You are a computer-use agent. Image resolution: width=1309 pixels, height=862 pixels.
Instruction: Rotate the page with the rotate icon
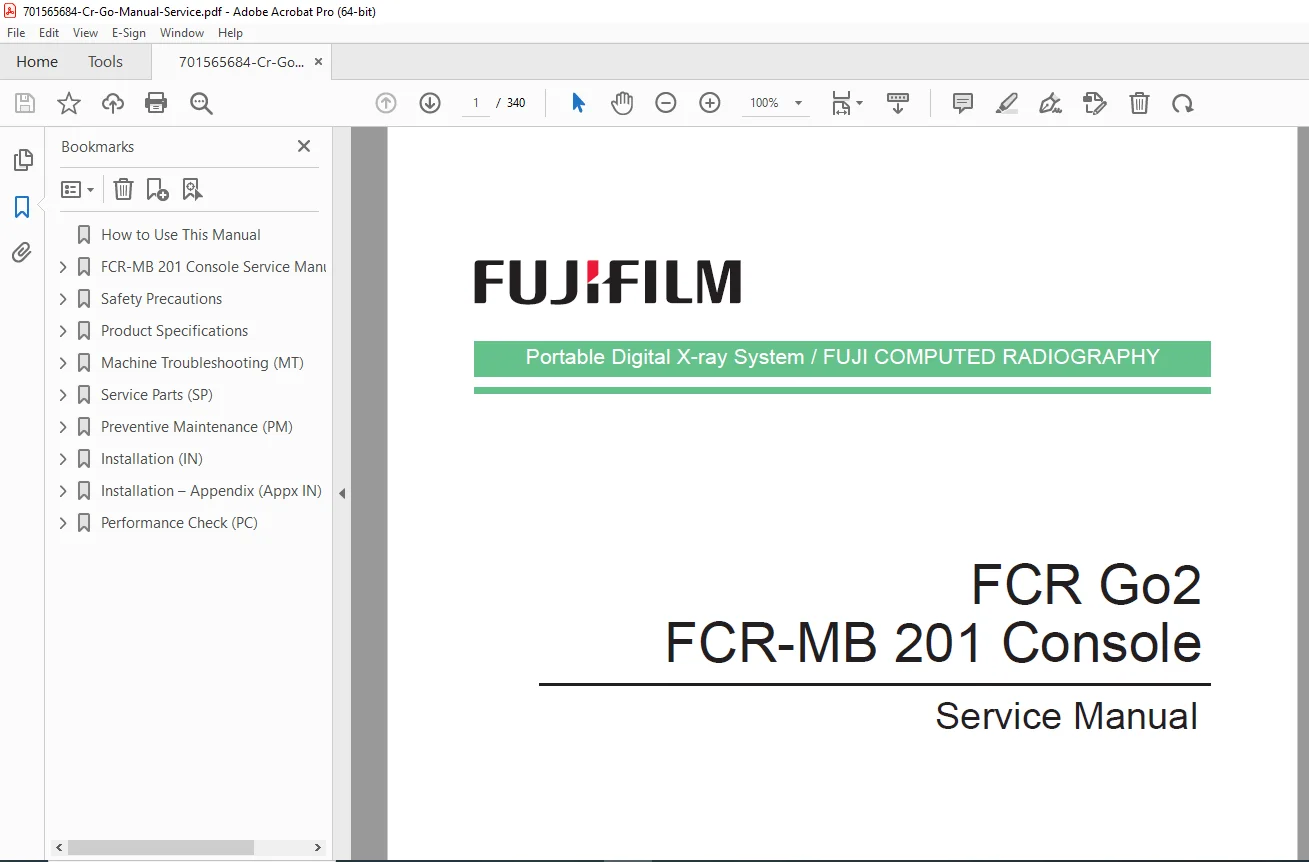pos(1183,103)
